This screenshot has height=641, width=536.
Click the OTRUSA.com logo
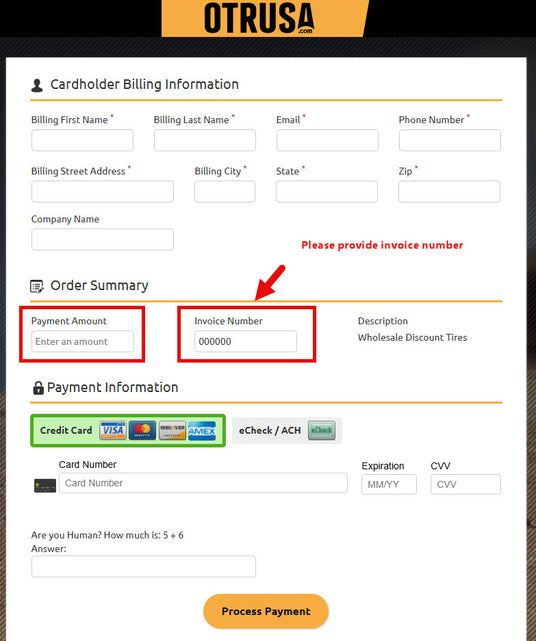pyautogui.click(x=259, y=18)
